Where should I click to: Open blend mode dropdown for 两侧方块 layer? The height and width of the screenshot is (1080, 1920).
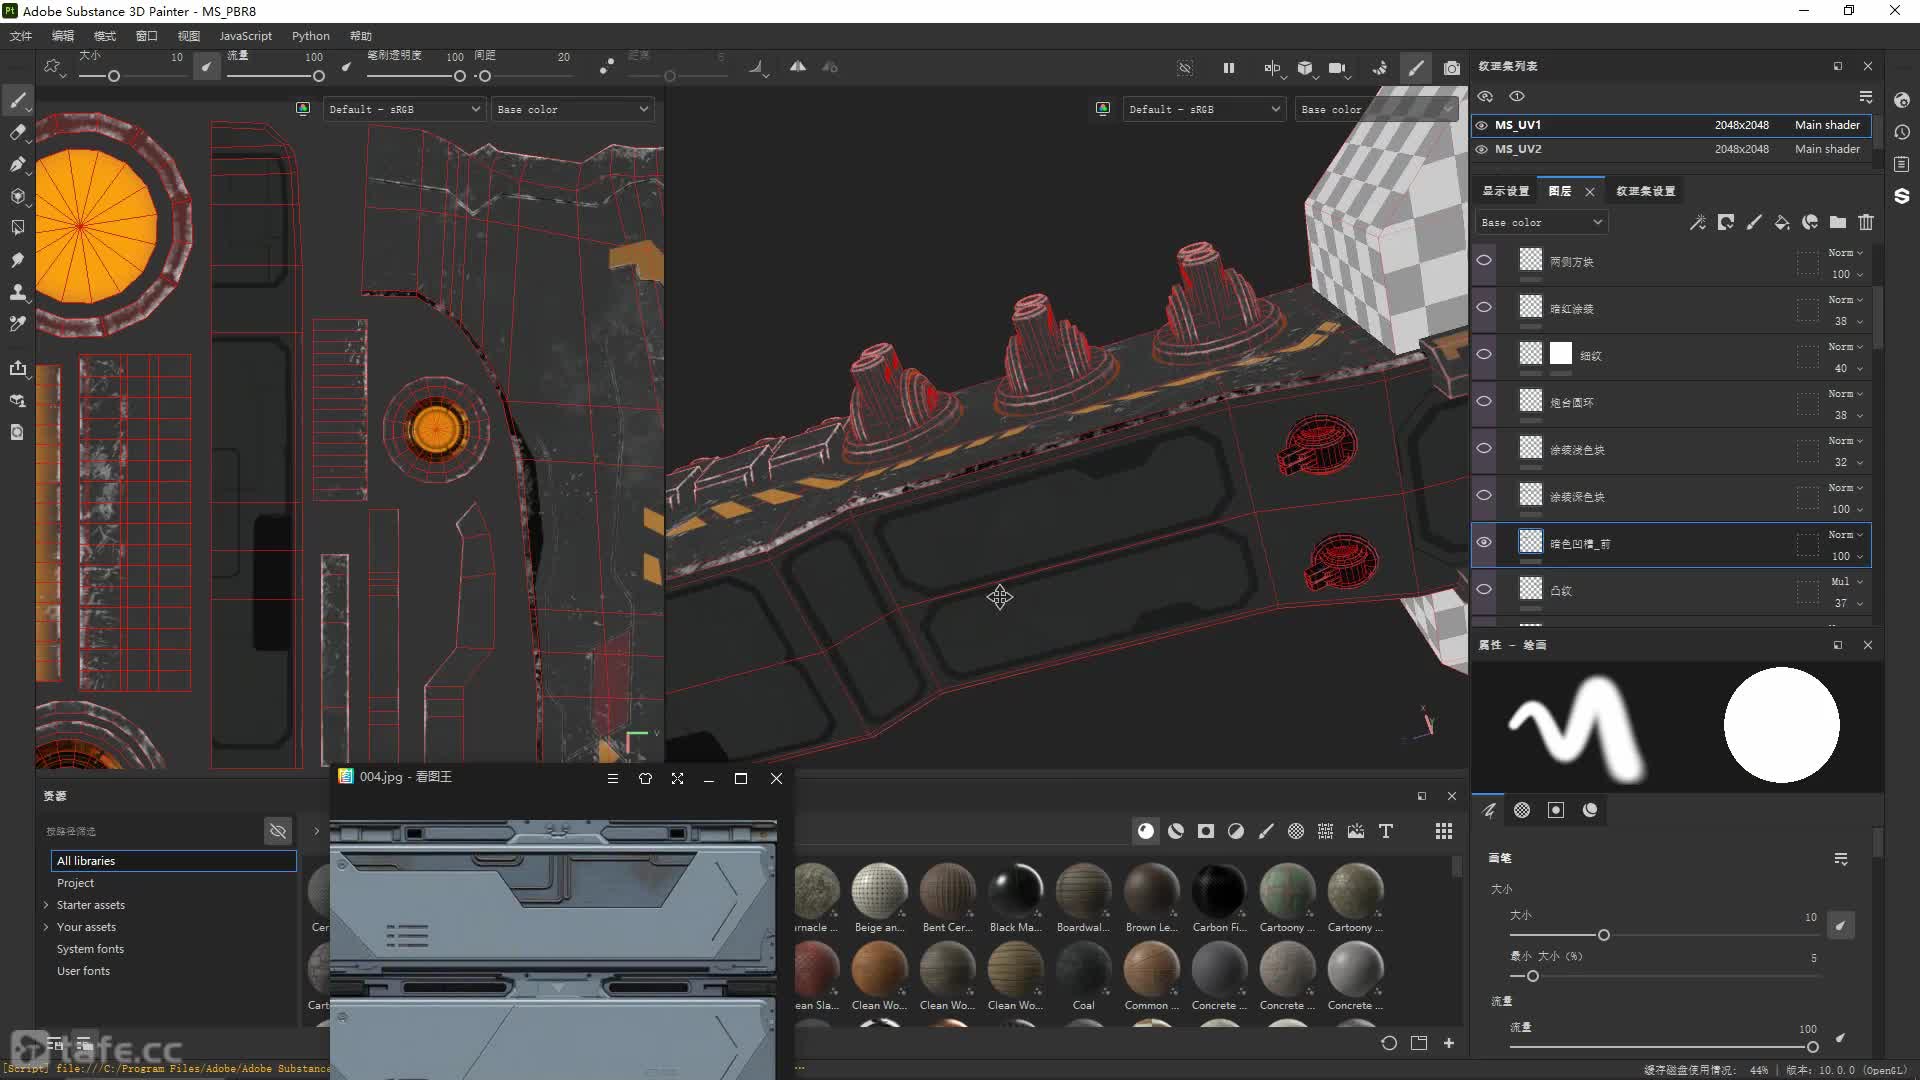pos(1845,252)
